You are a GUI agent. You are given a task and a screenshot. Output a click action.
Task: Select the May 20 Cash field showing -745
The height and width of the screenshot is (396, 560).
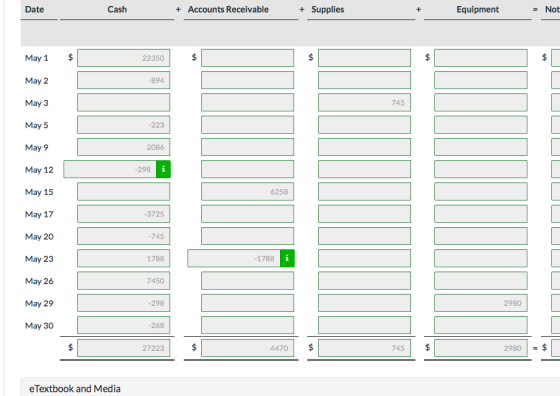click(124, 236)
